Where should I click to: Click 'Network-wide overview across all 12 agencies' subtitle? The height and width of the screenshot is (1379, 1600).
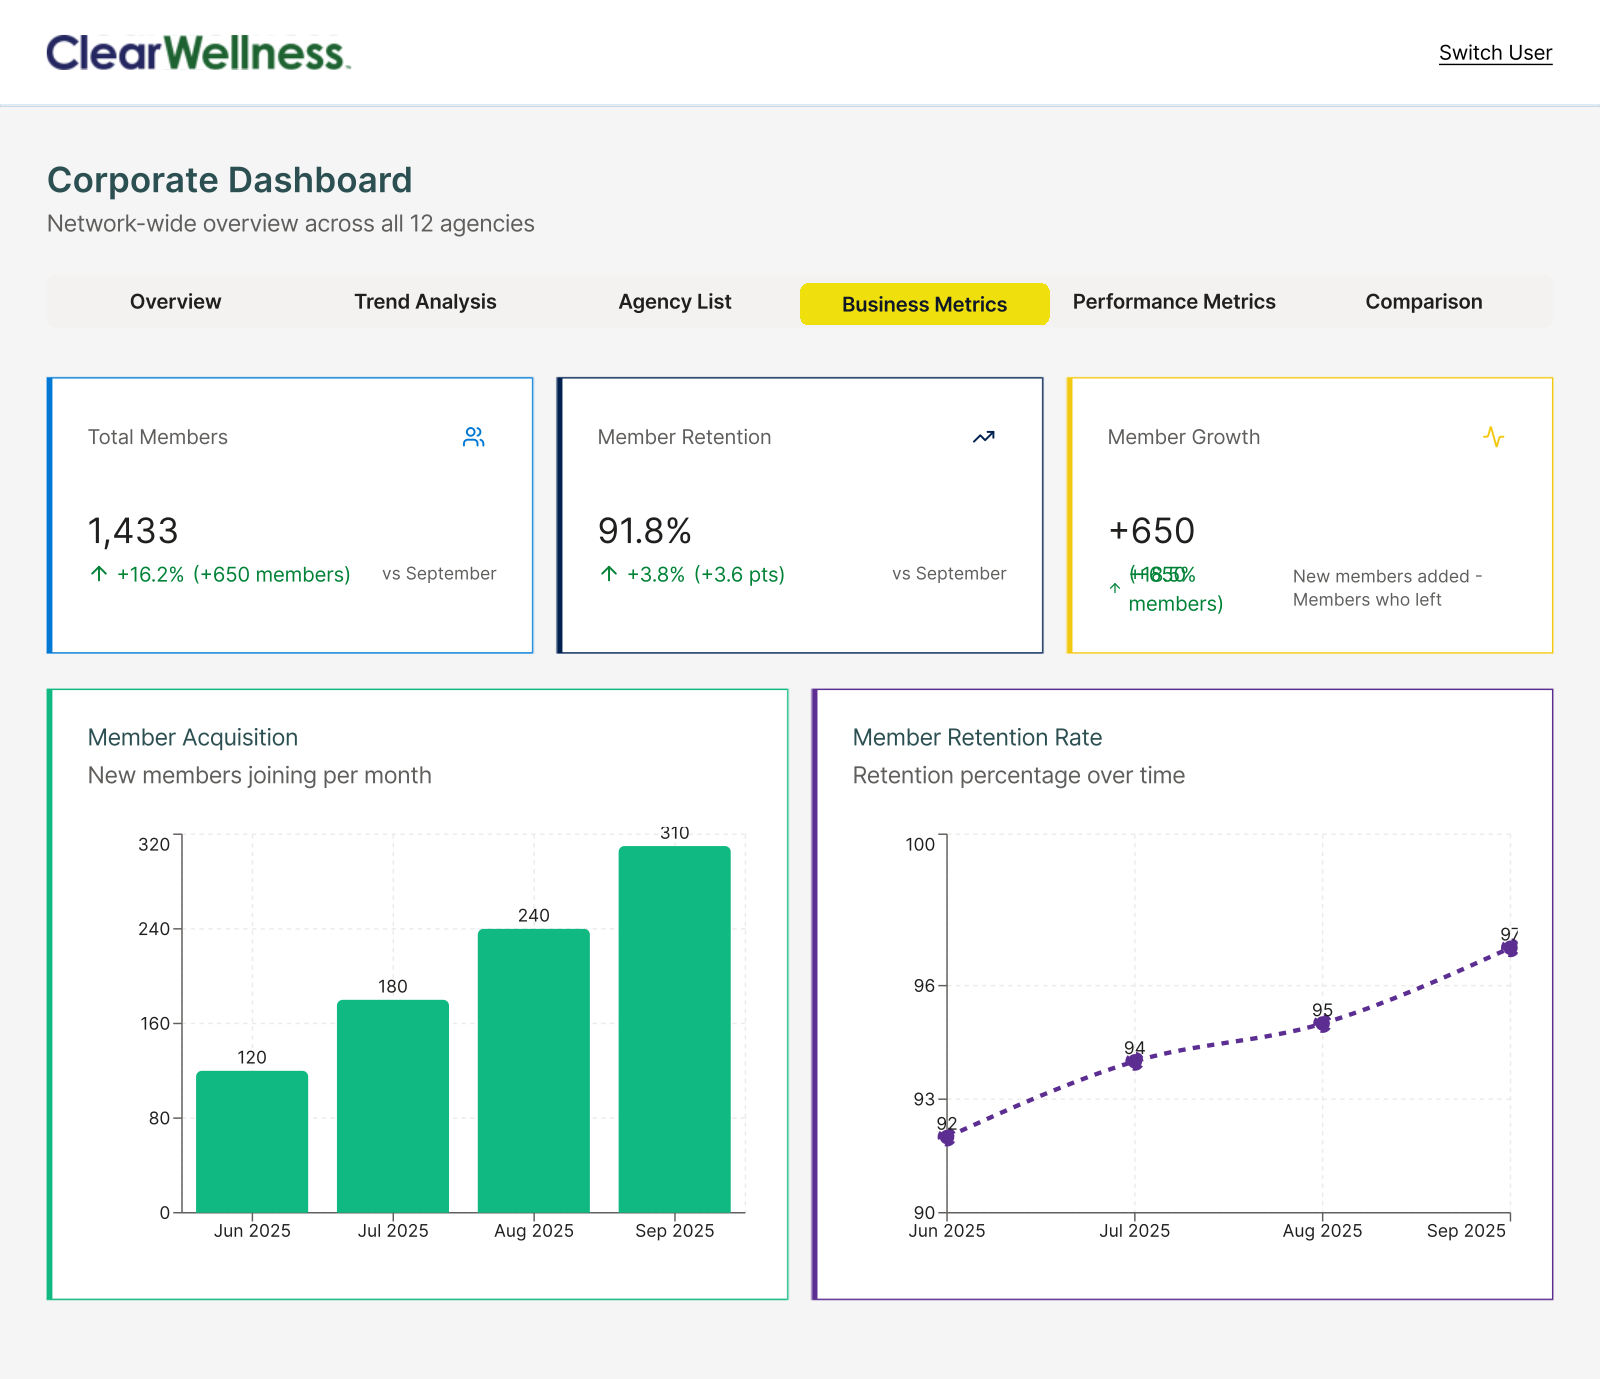pos(291,223)
